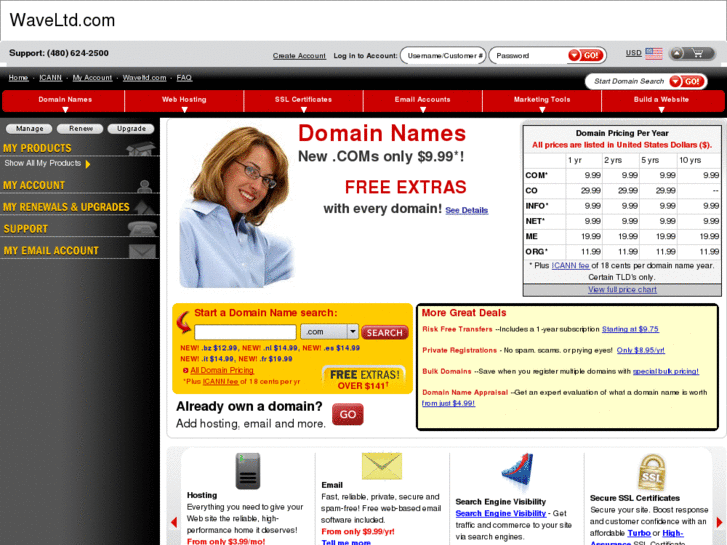Click the right carousel arrow
The image size is (727, 545).
pyautogui.click(x=719, y=522)
